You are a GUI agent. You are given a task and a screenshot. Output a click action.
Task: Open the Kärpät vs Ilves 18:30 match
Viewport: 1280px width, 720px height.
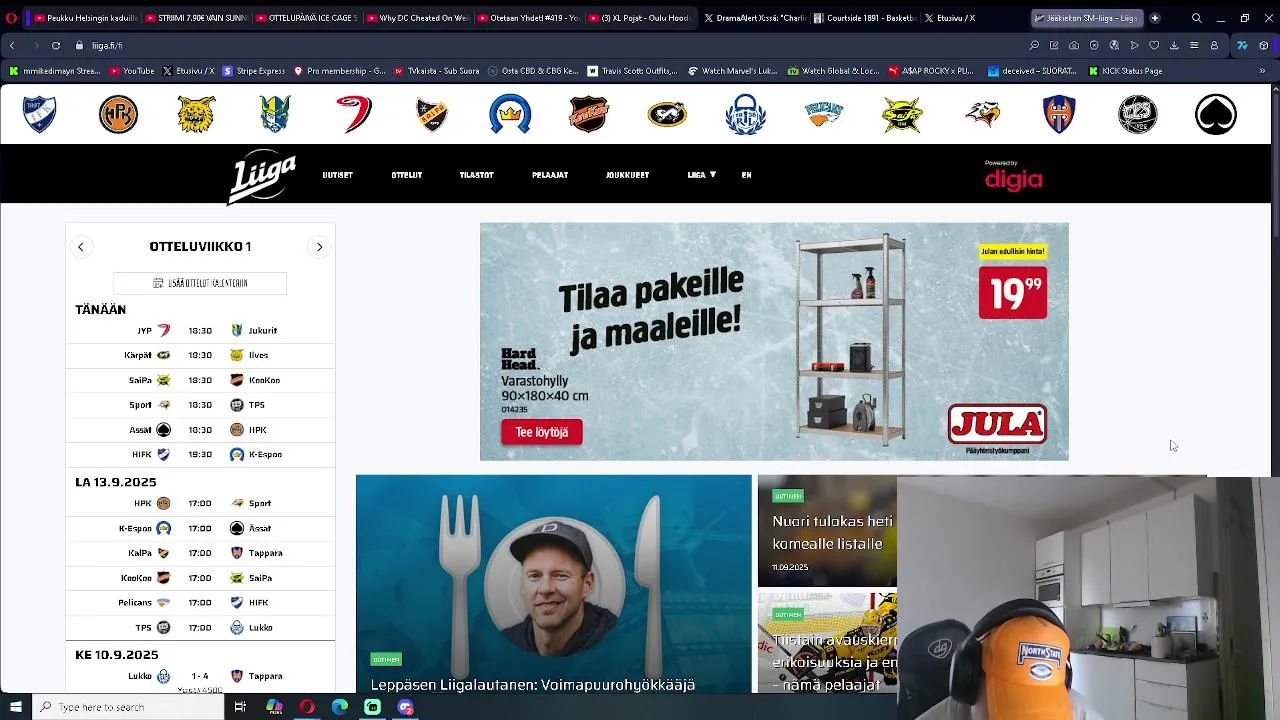(200, 355)
